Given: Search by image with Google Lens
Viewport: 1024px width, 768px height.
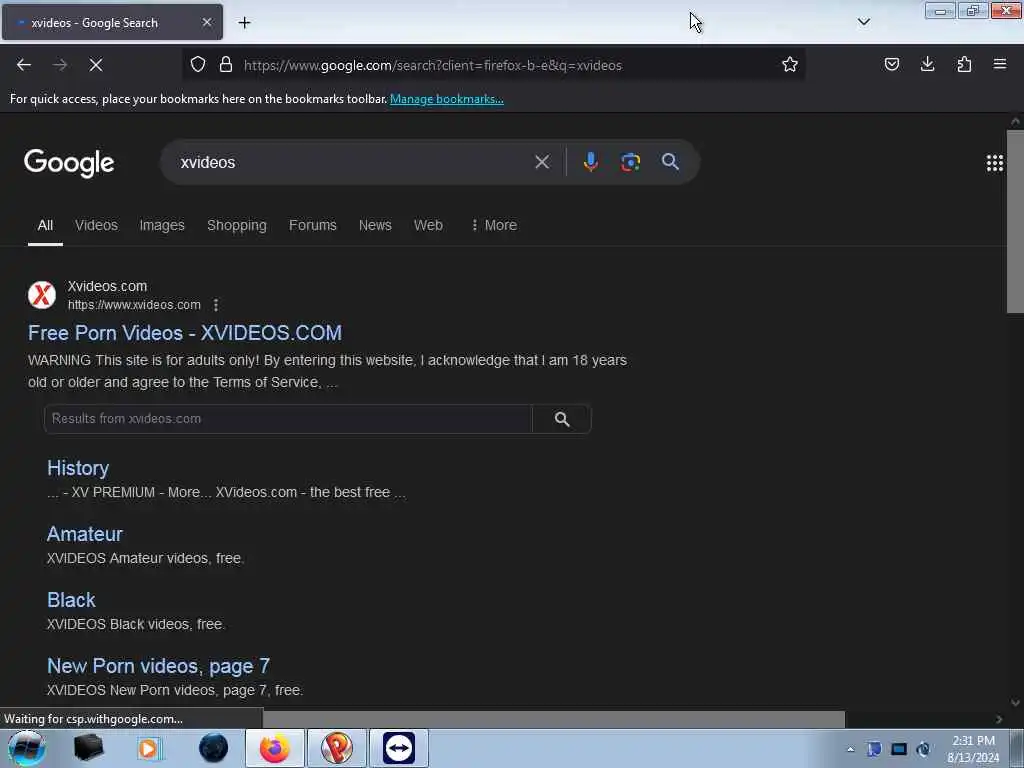Looking at the screenshot, I should coord(630,162).
